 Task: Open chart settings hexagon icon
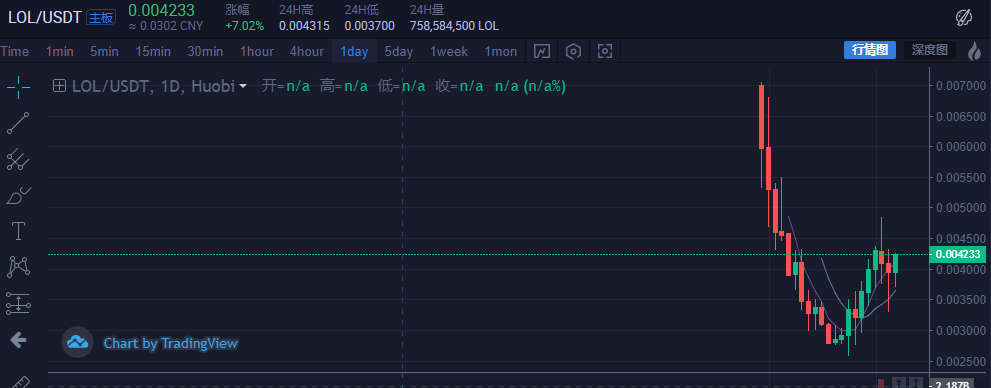[573, 51]
